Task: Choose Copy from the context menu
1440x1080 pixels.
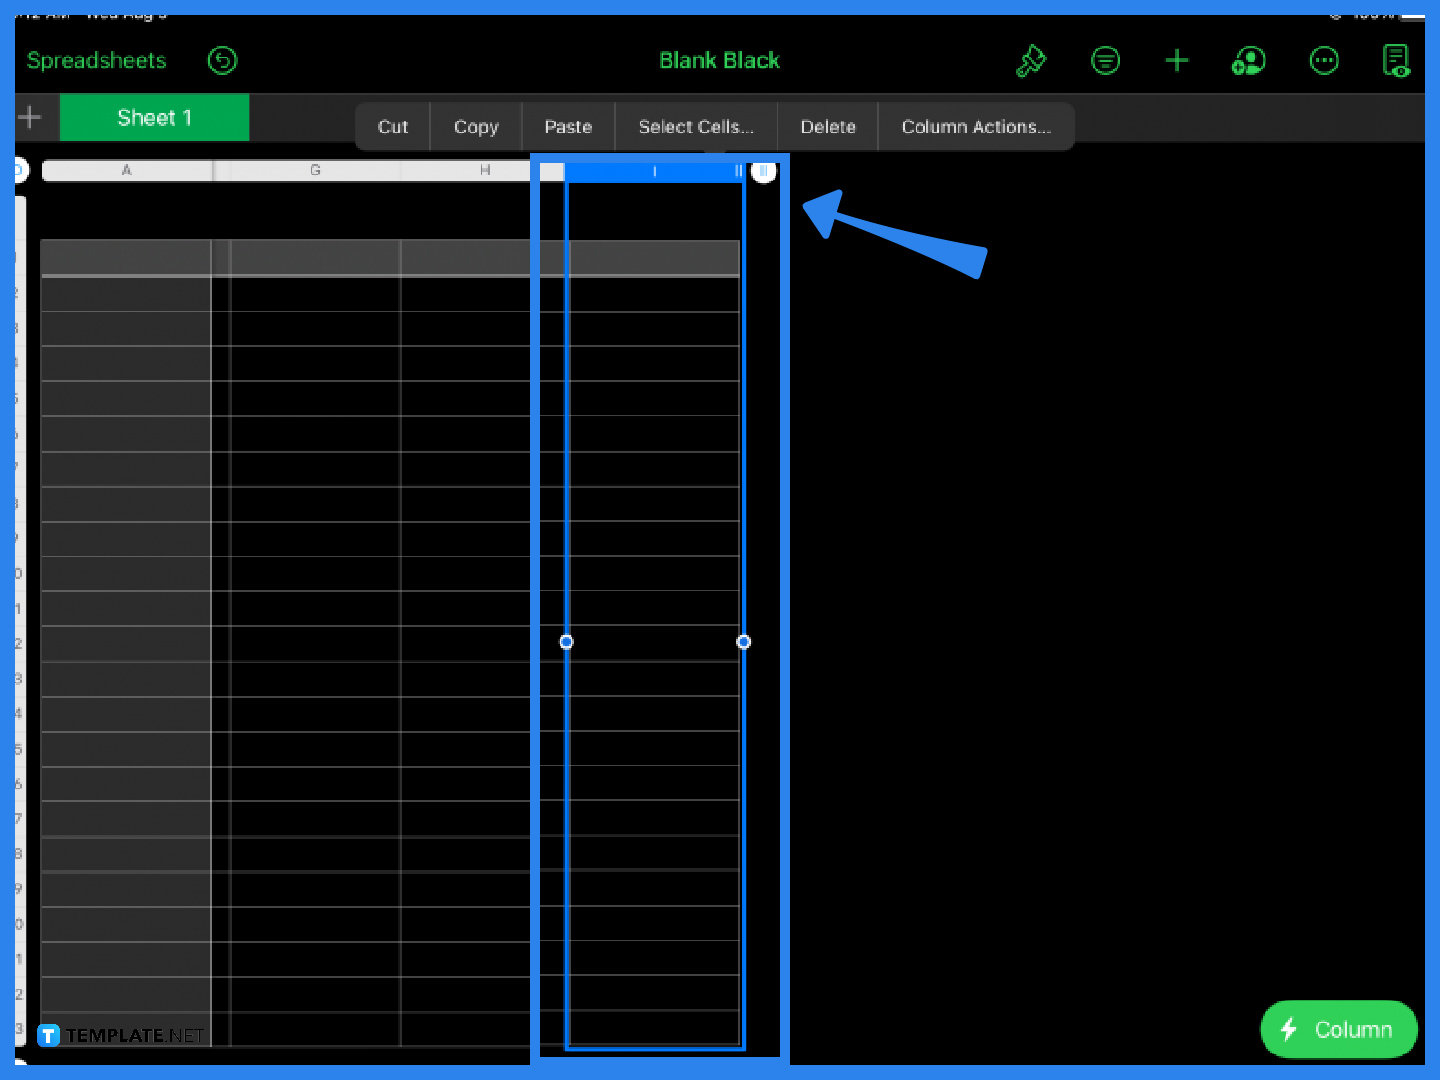Action: (475, 126)
